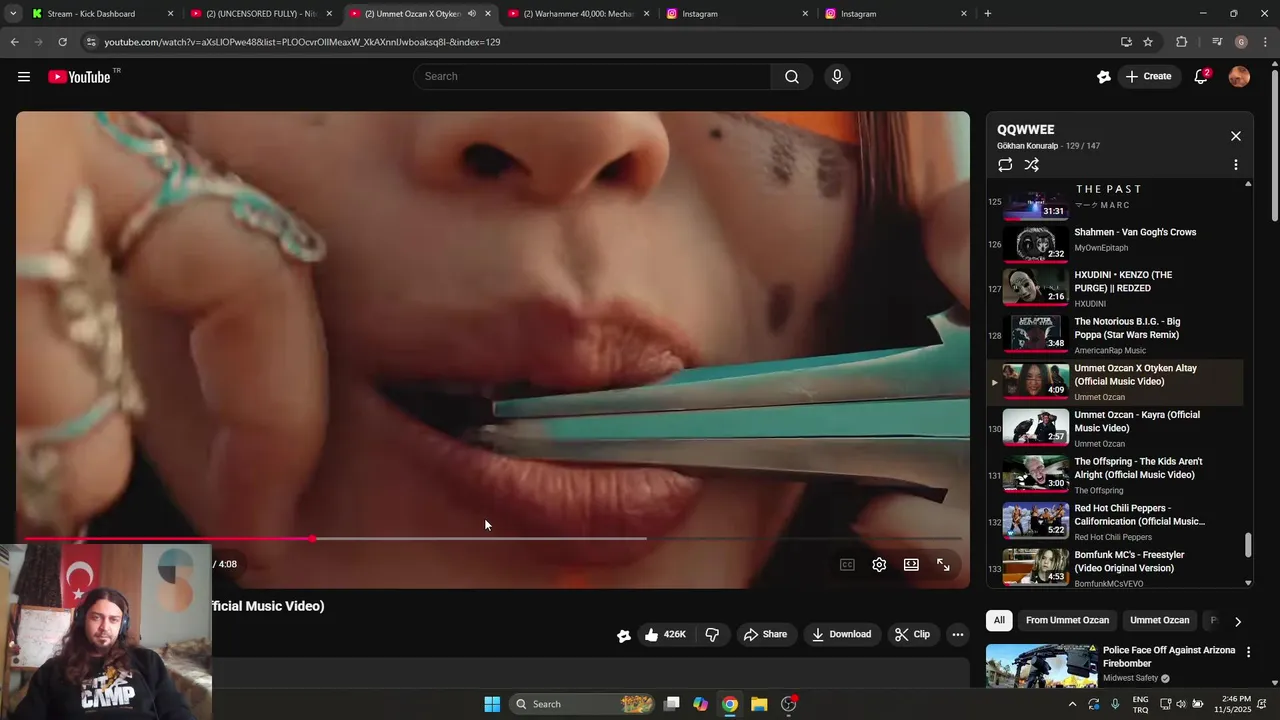
Task: Open notifications bell
Action: click(1201, 77)
